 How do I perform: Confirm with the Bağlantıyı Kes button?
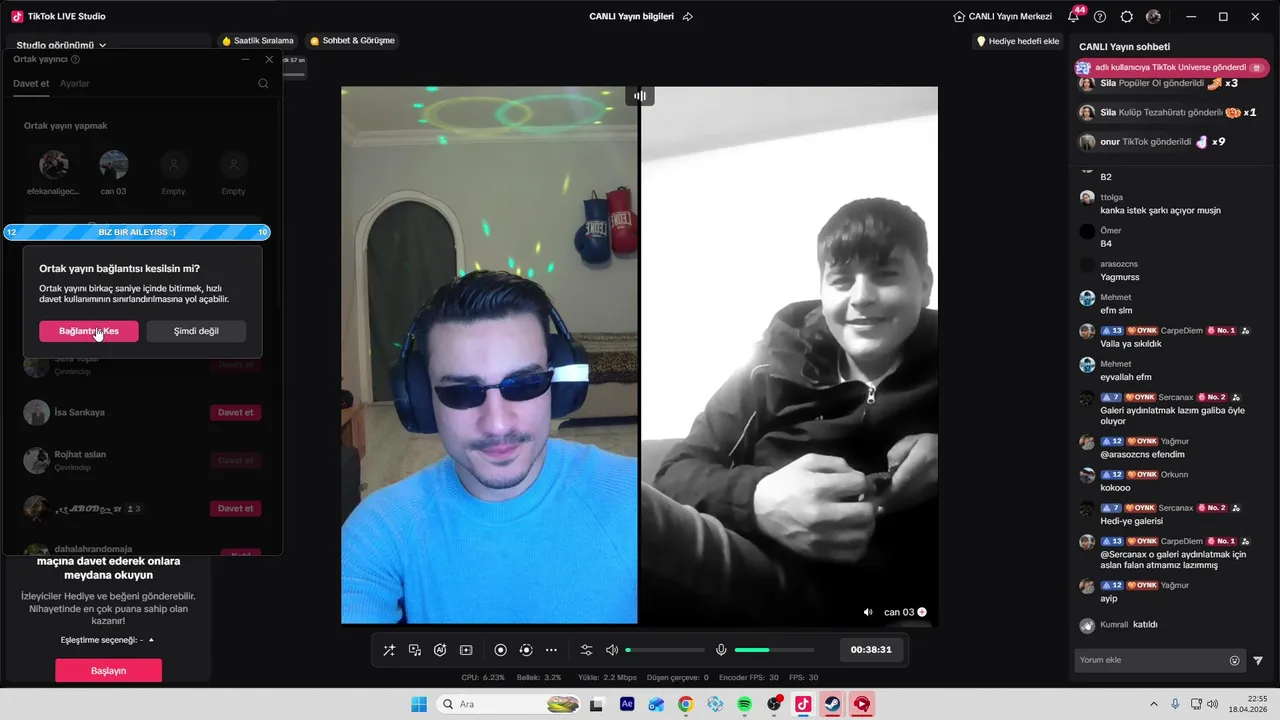point(89,331)
